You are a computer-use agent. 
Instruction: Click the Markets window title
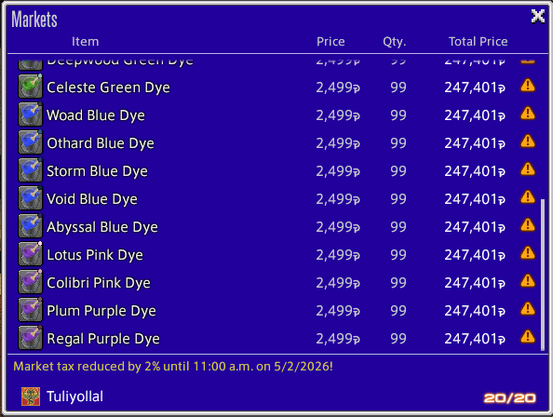(x=34, y=19)
